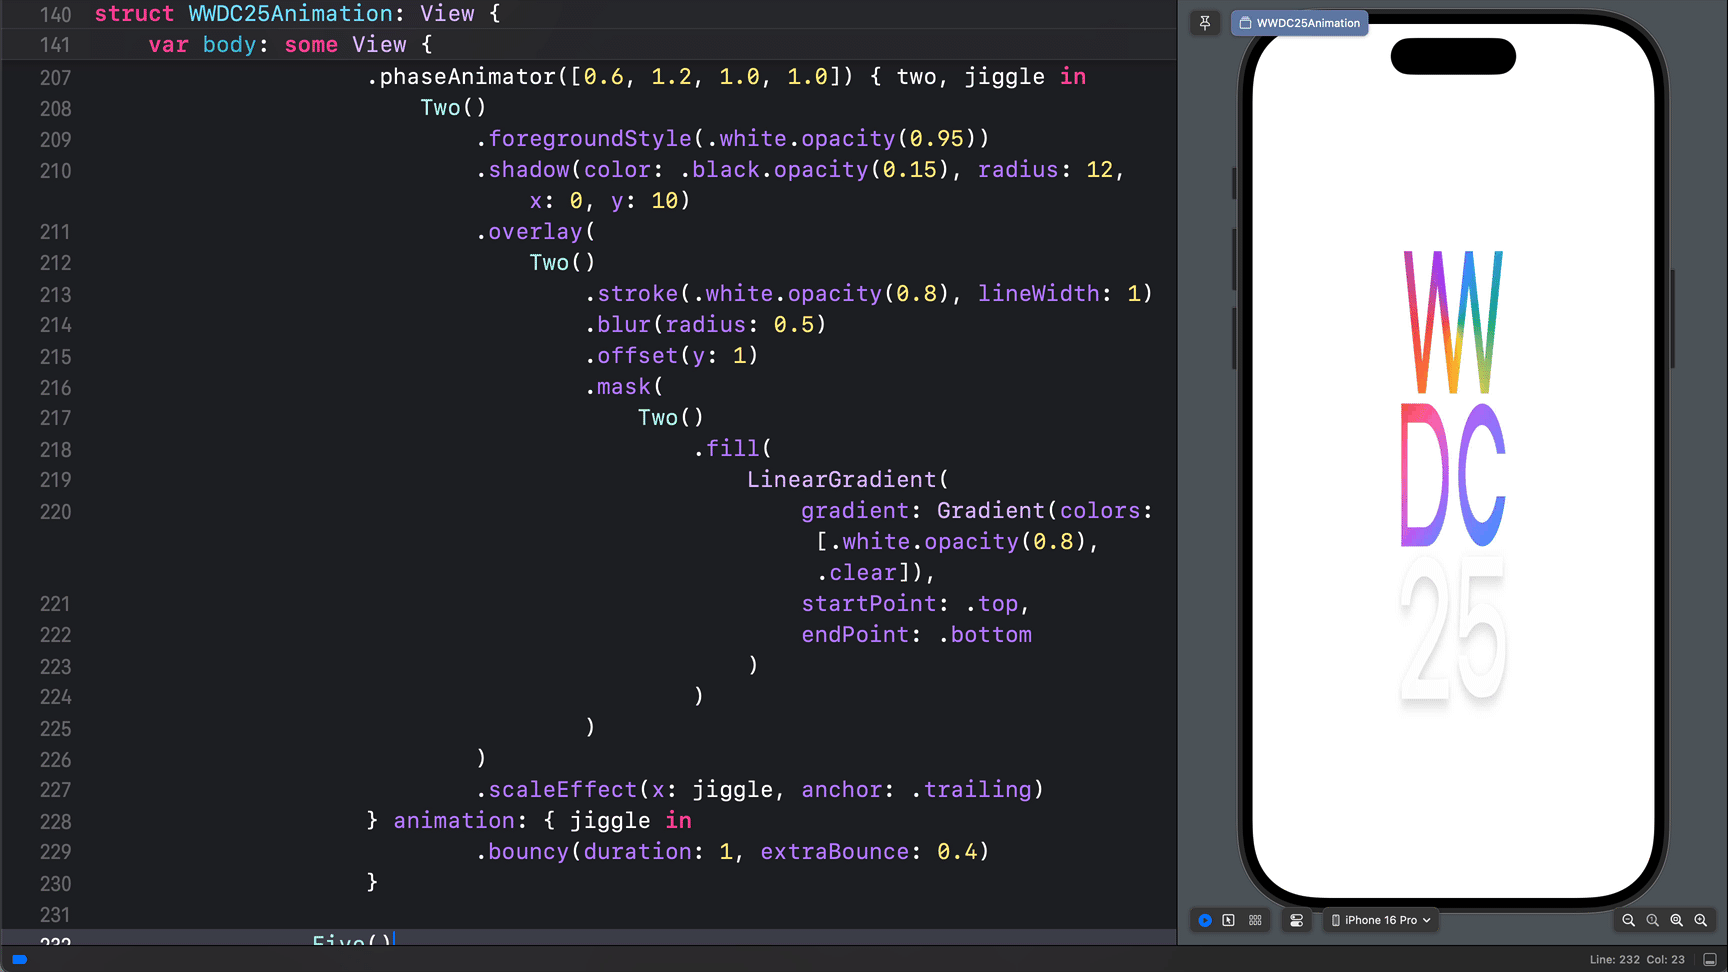Open iPhone 16 Pro device dropdown

pos(1381,920)
